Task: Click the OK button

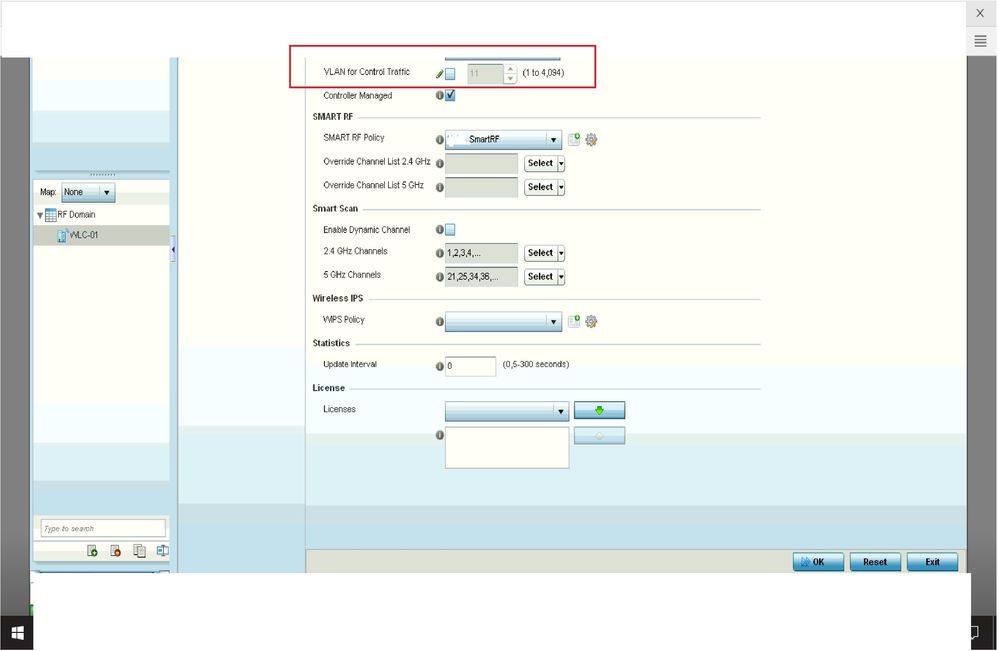Action: pyautogui.click(x=818, y=562)
